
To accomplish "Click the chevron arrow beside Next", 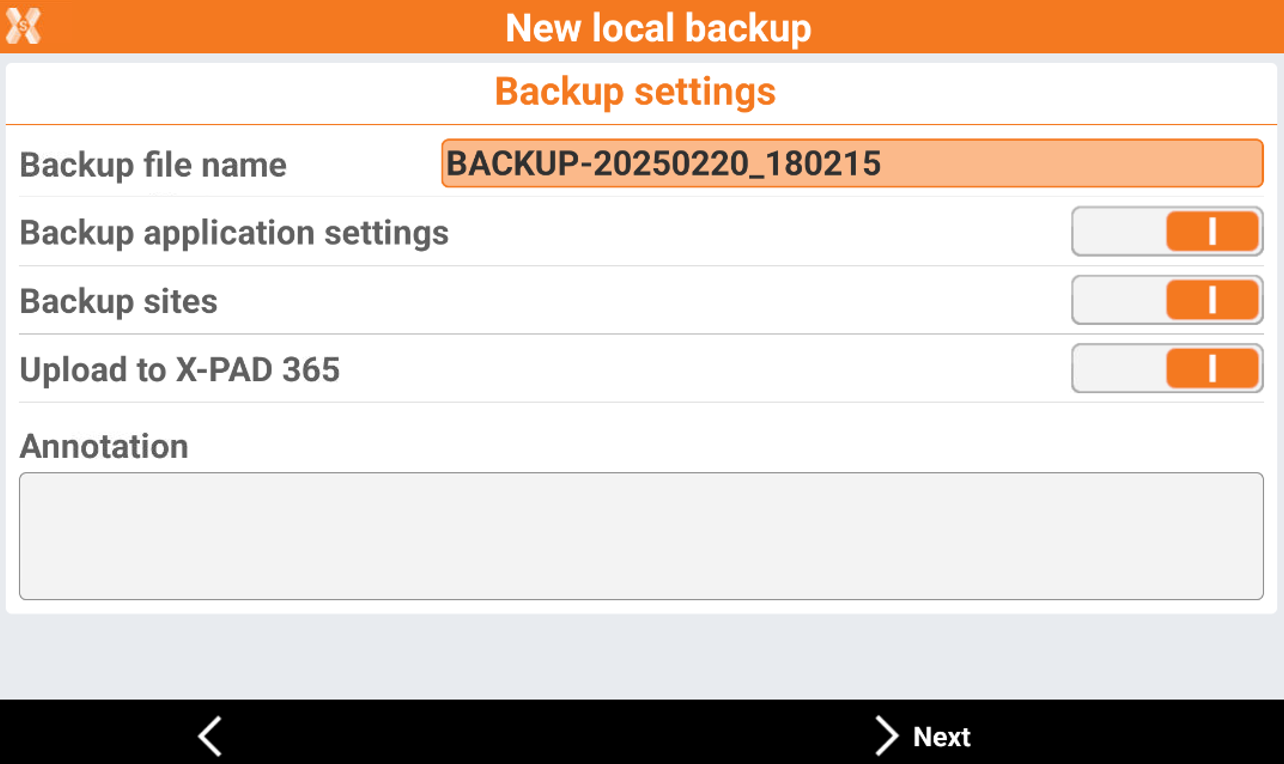I will pyautogui.click(x=886, y=736).
